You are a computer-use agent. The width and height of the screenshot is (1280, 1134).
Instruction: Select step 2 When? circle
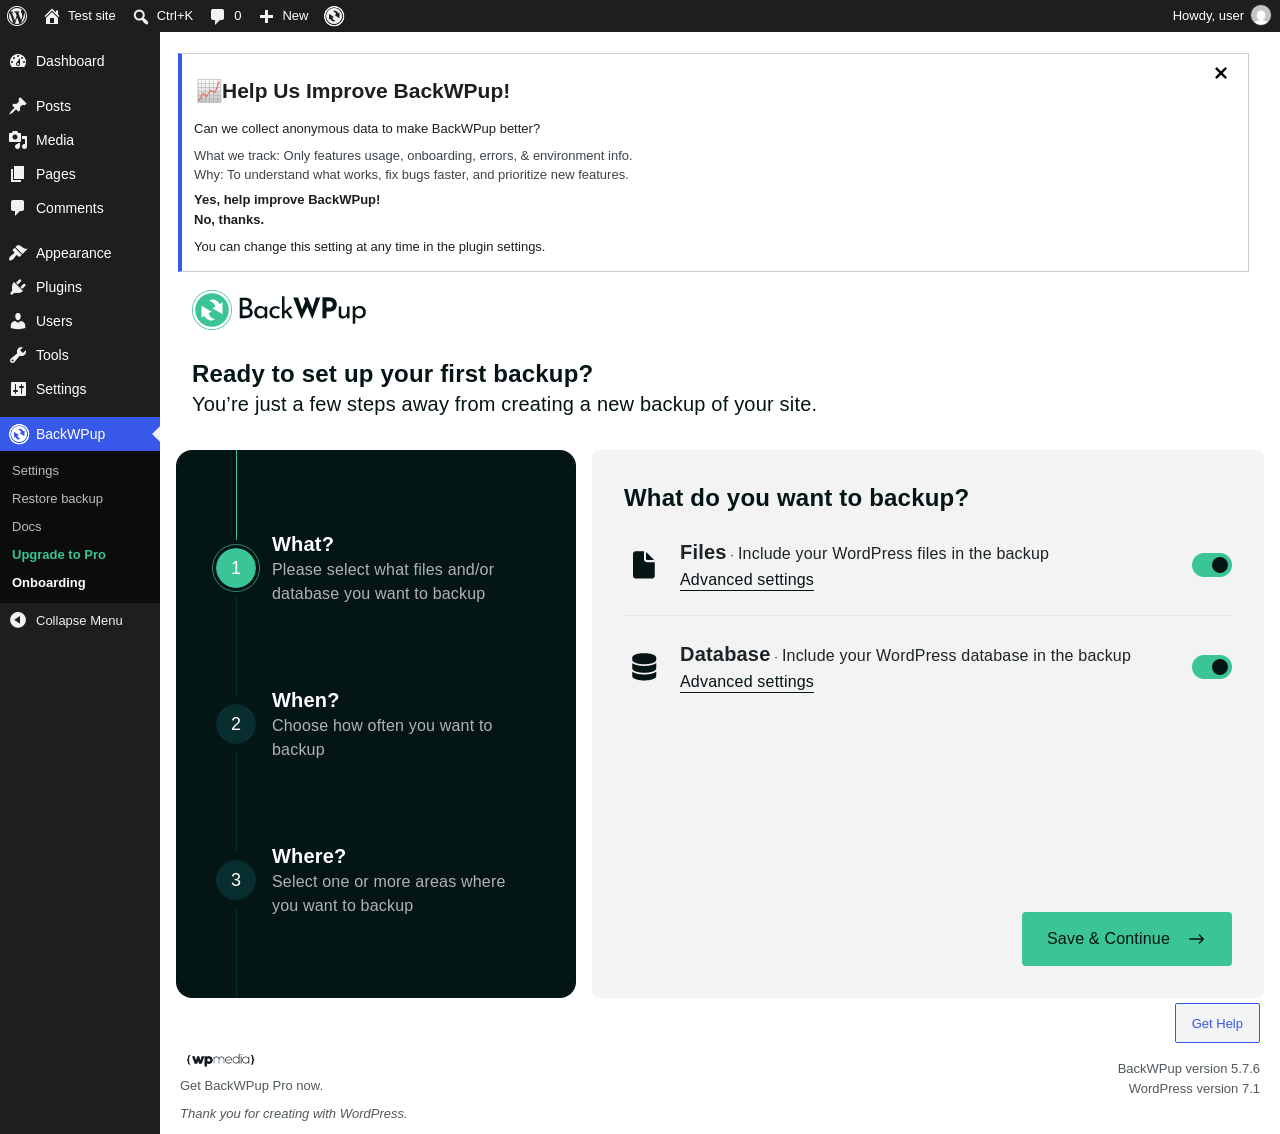(x=236, y=724)
